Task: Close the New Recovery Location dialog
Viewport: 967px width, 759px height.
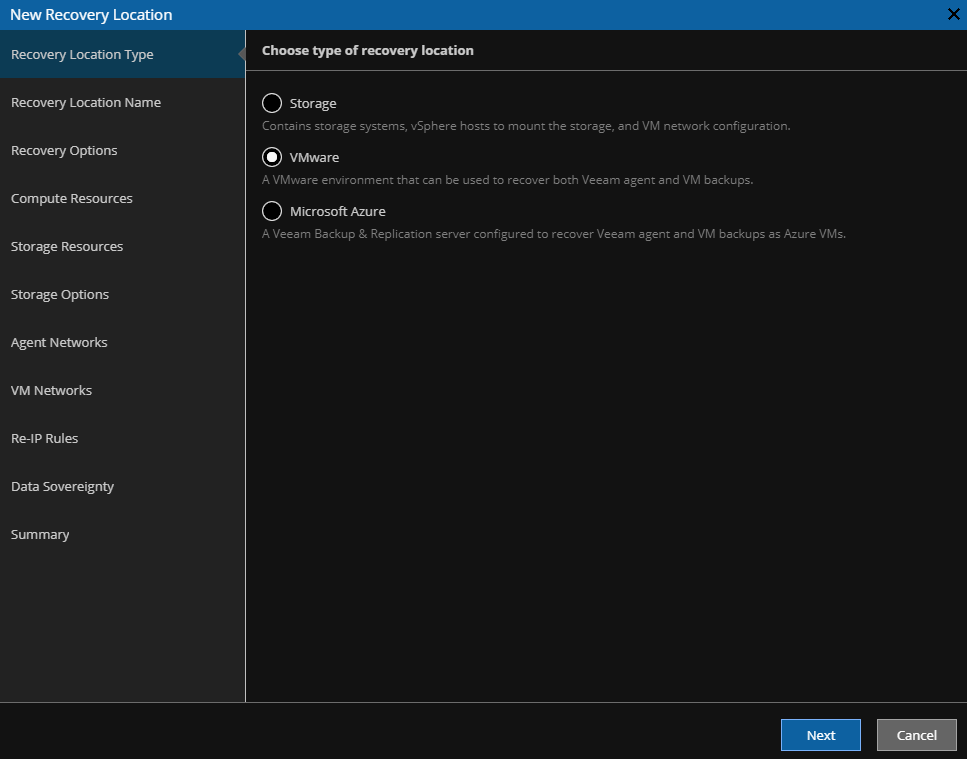Action: 953,14
